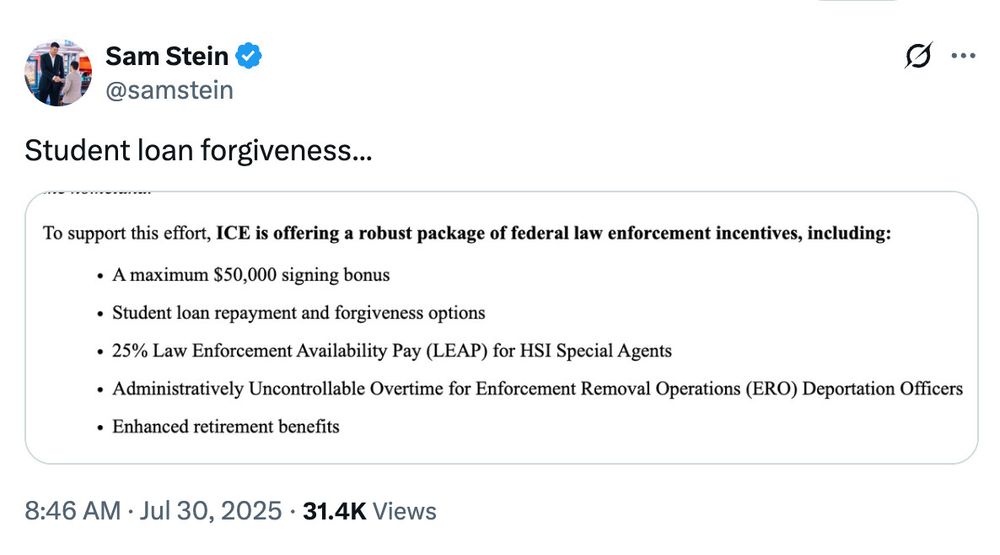Open the Grok explain-post icon
Image resolution: width=1000 pixels, height=555 pixels.
tap(918, 56)
